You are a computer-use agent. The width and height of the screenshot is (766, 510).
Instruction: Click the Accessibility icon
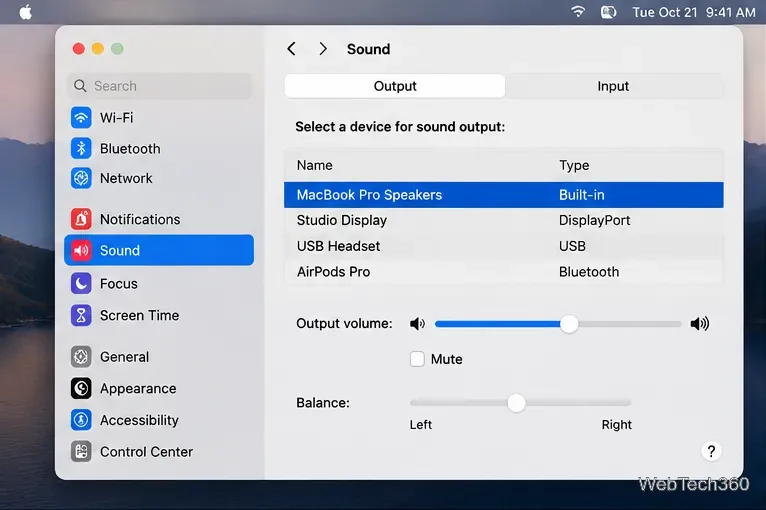coord(81,420)
